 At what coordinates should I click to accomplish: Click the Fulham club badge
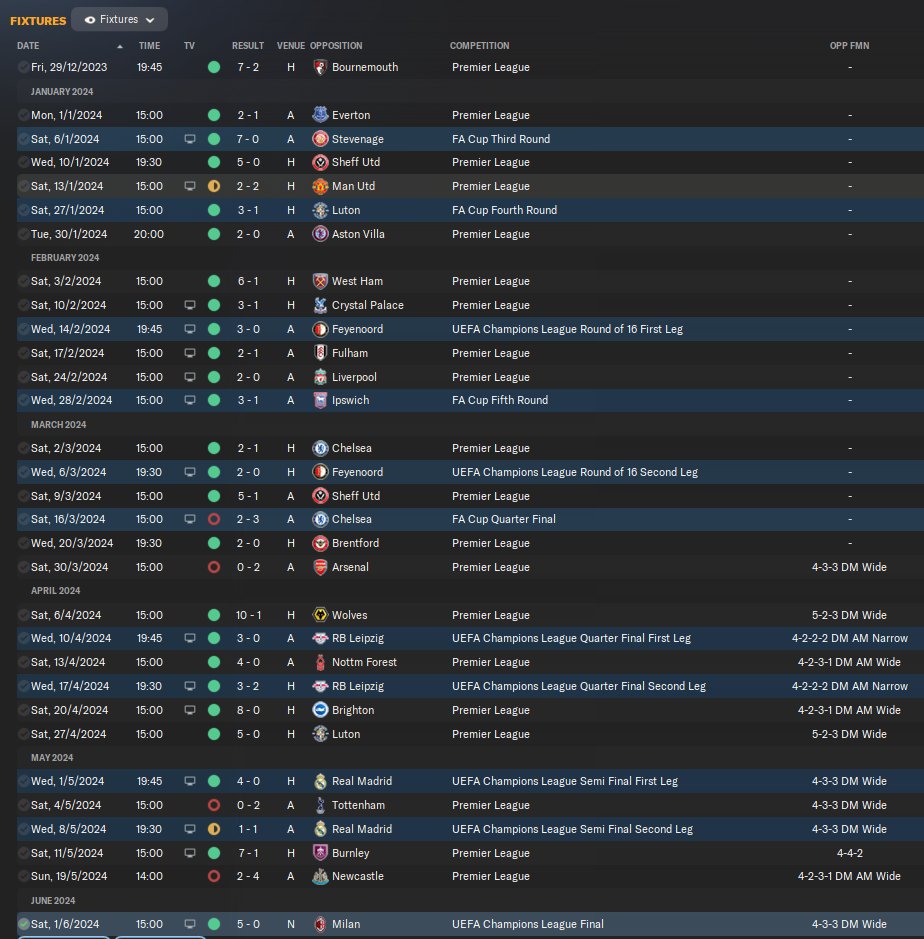coord(320,353)
